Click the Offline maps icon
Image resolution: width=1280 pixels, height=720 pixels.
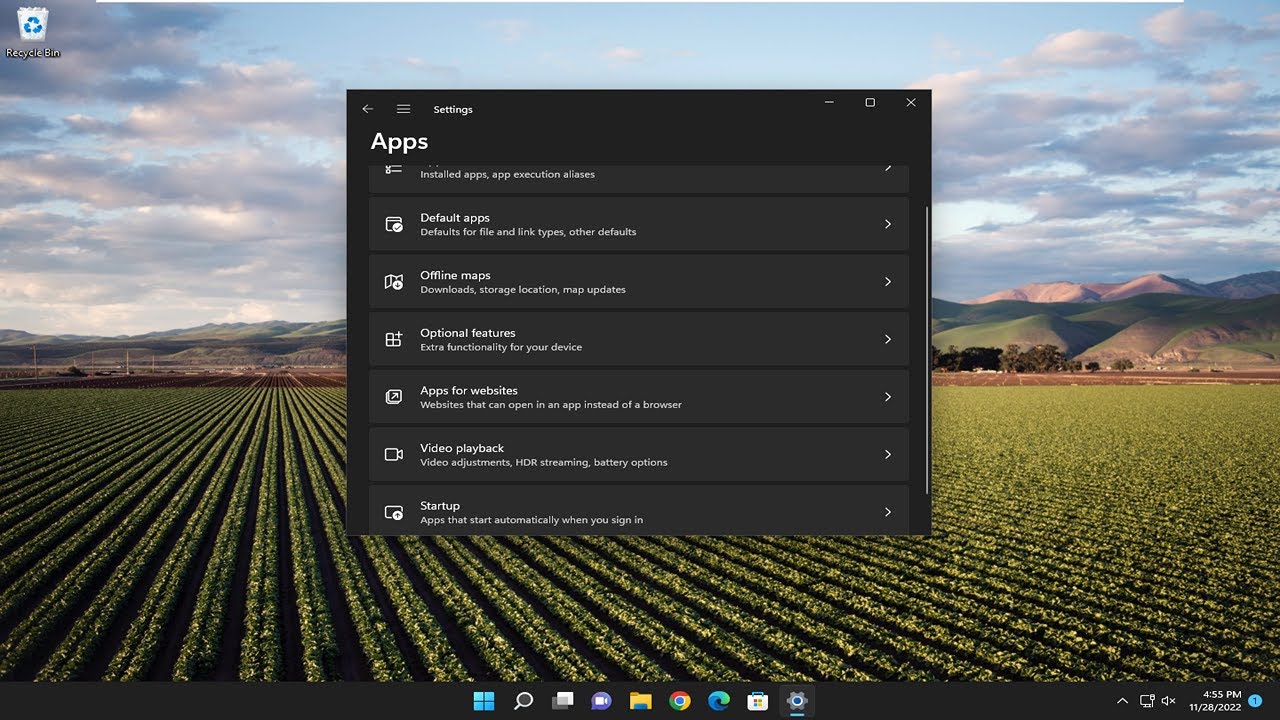tap(394, 282)
